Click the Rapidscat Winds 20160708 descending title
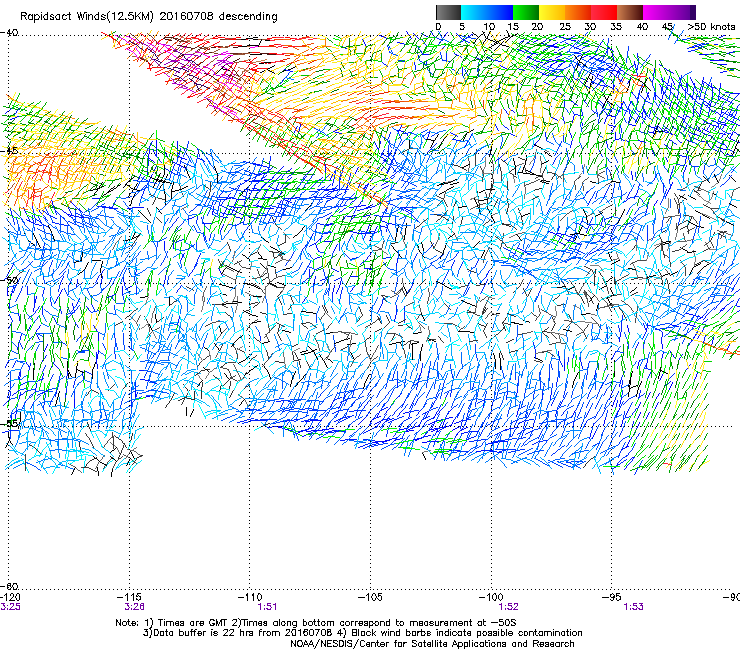 (149, 17)
